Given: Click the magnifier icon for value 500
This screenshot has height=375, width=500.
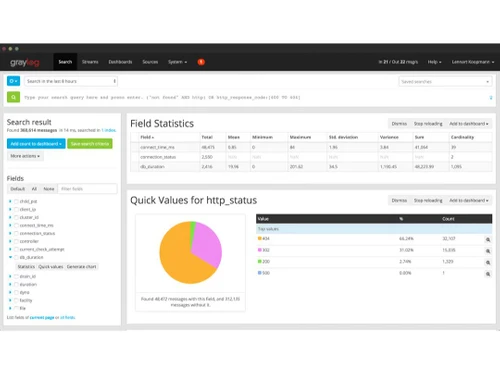Looking at the screenshot, I should (x=488, y=274).
